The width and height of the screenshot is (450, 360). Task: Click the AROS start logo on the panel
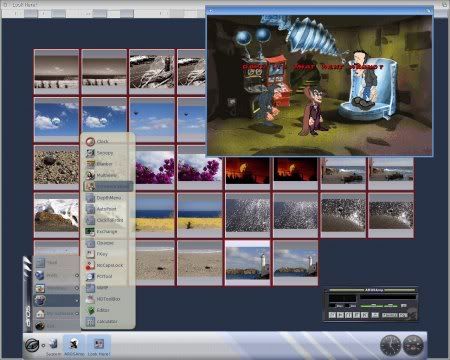[33, 344]
